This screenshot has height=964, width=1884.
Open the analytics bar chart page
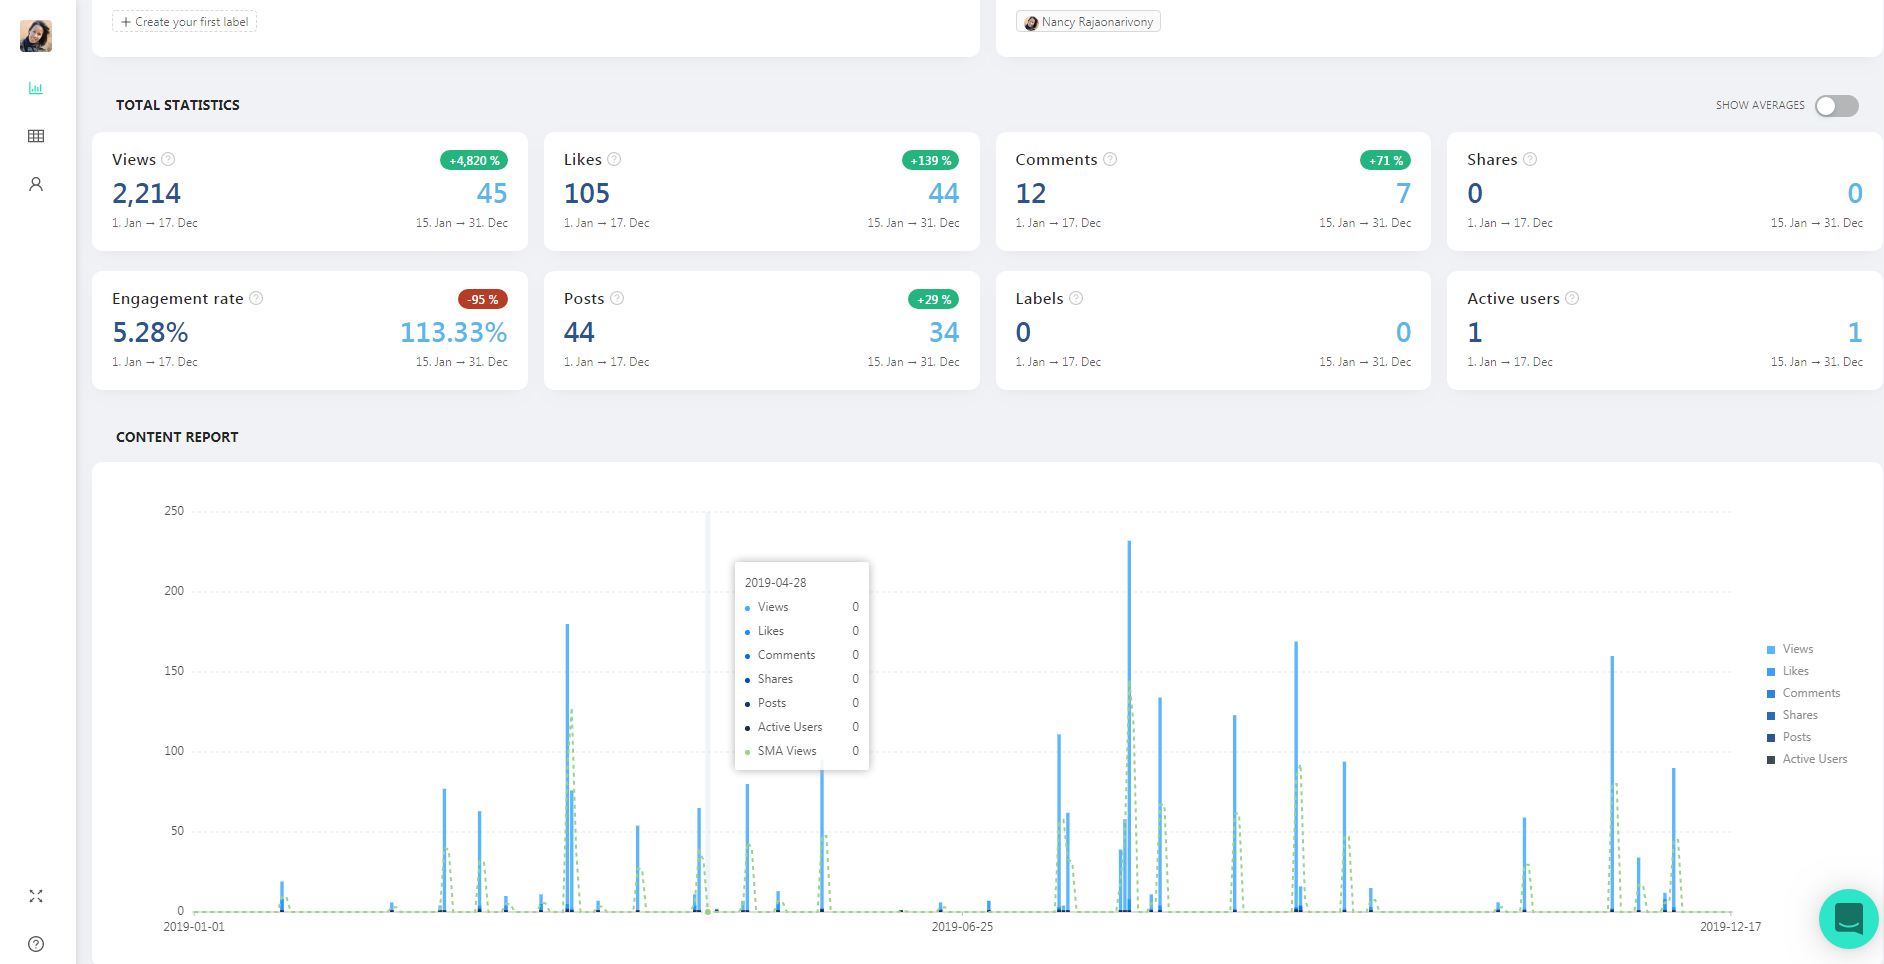coord(36,88)
